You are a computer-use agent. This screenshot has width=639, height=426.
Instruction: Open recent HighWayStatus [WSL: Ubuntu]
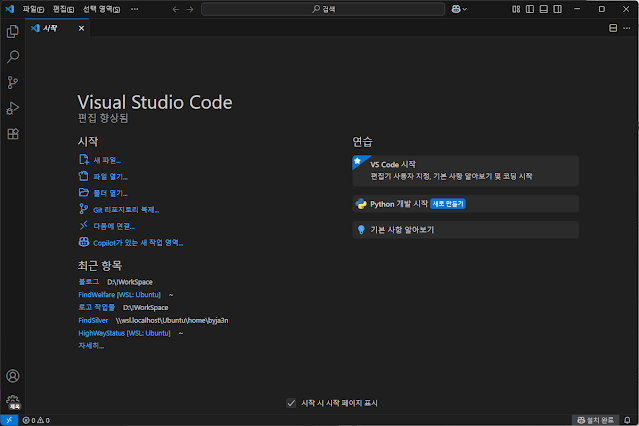pos(124,333)
